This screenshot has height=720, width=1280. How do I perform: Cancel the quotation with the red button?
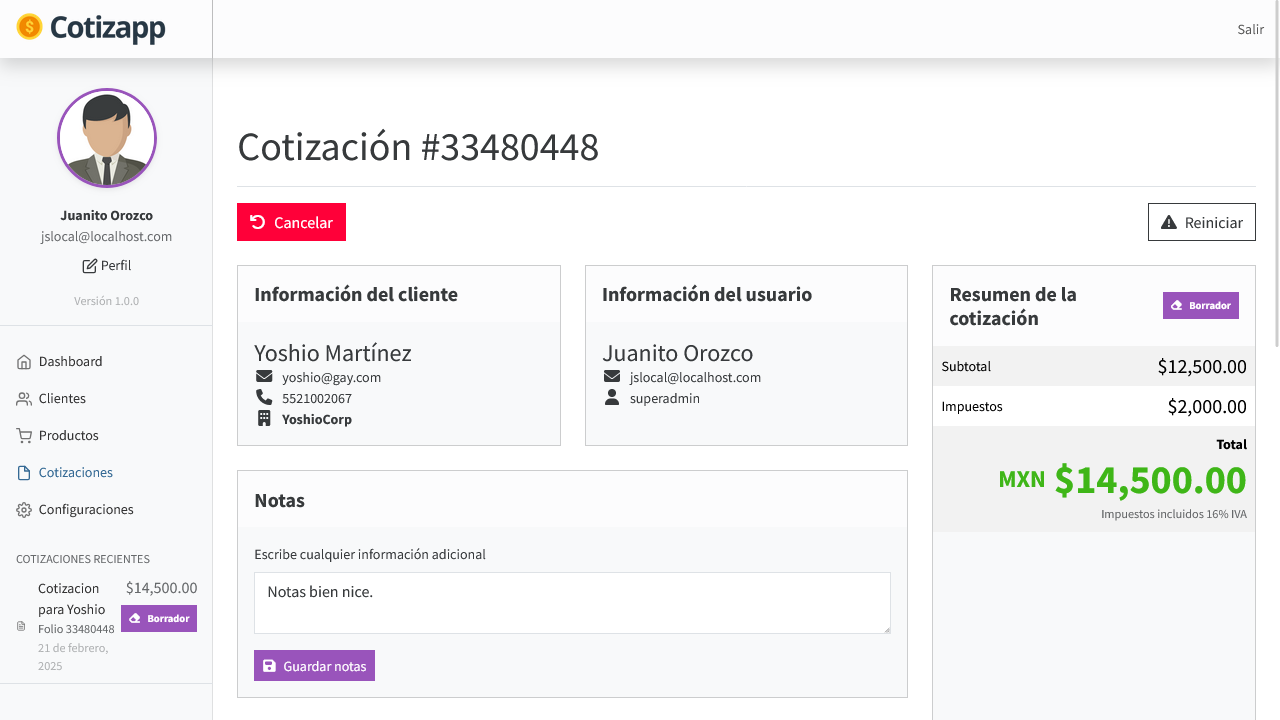tap(291, 222)
